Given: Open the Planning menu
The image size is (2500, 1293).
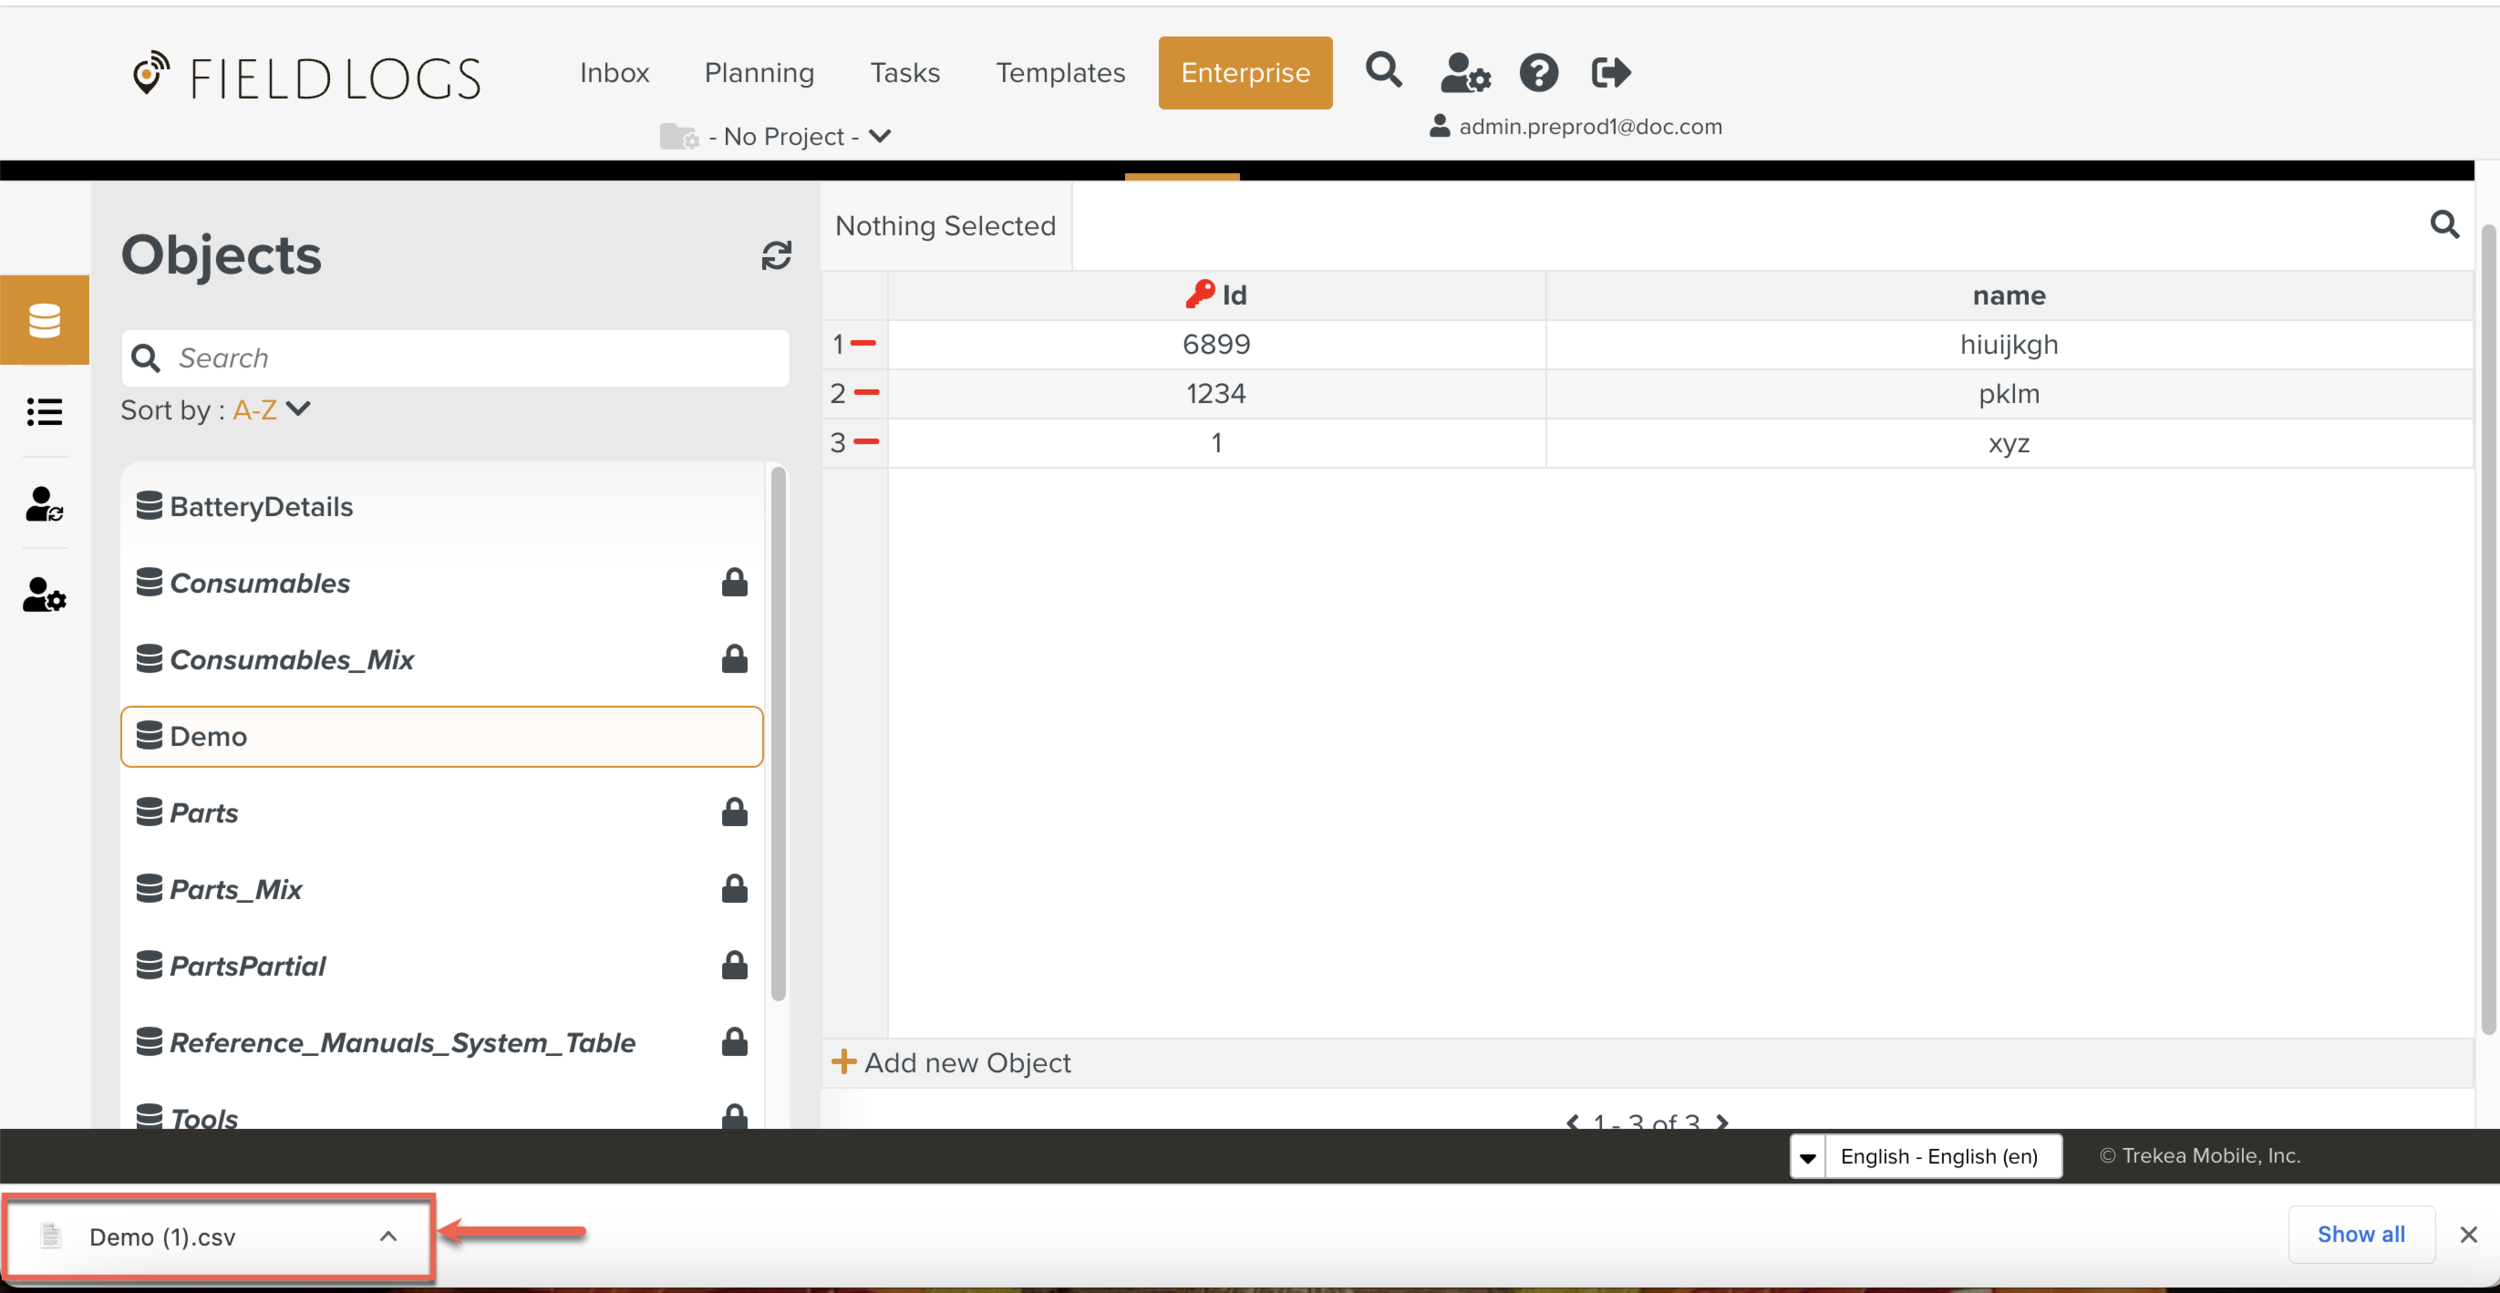Looking at the screenshot, I should (759, 73).
